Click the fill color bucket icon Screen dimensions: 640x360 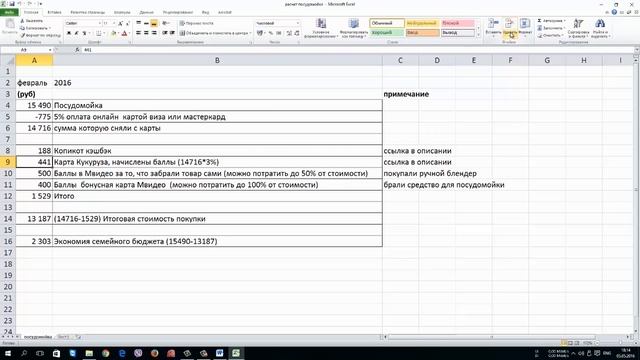click(114, 33)
